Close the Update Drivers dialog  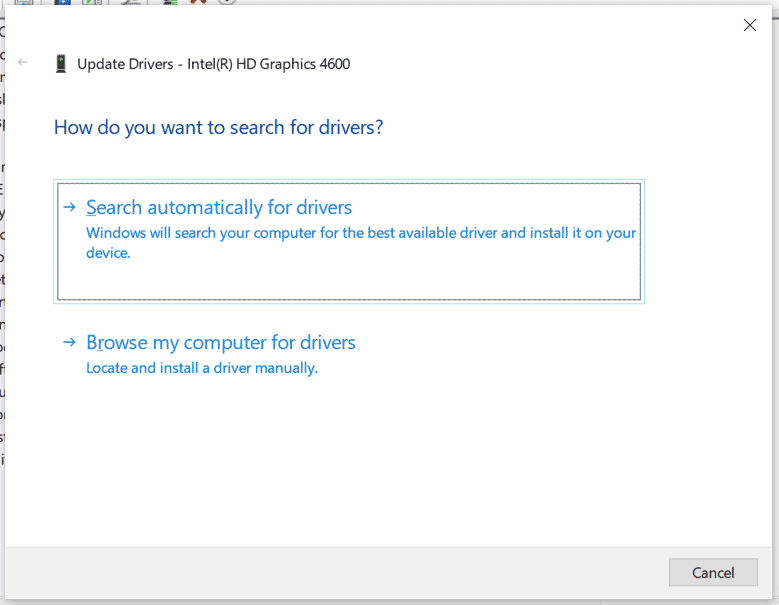tap(750, 25)
